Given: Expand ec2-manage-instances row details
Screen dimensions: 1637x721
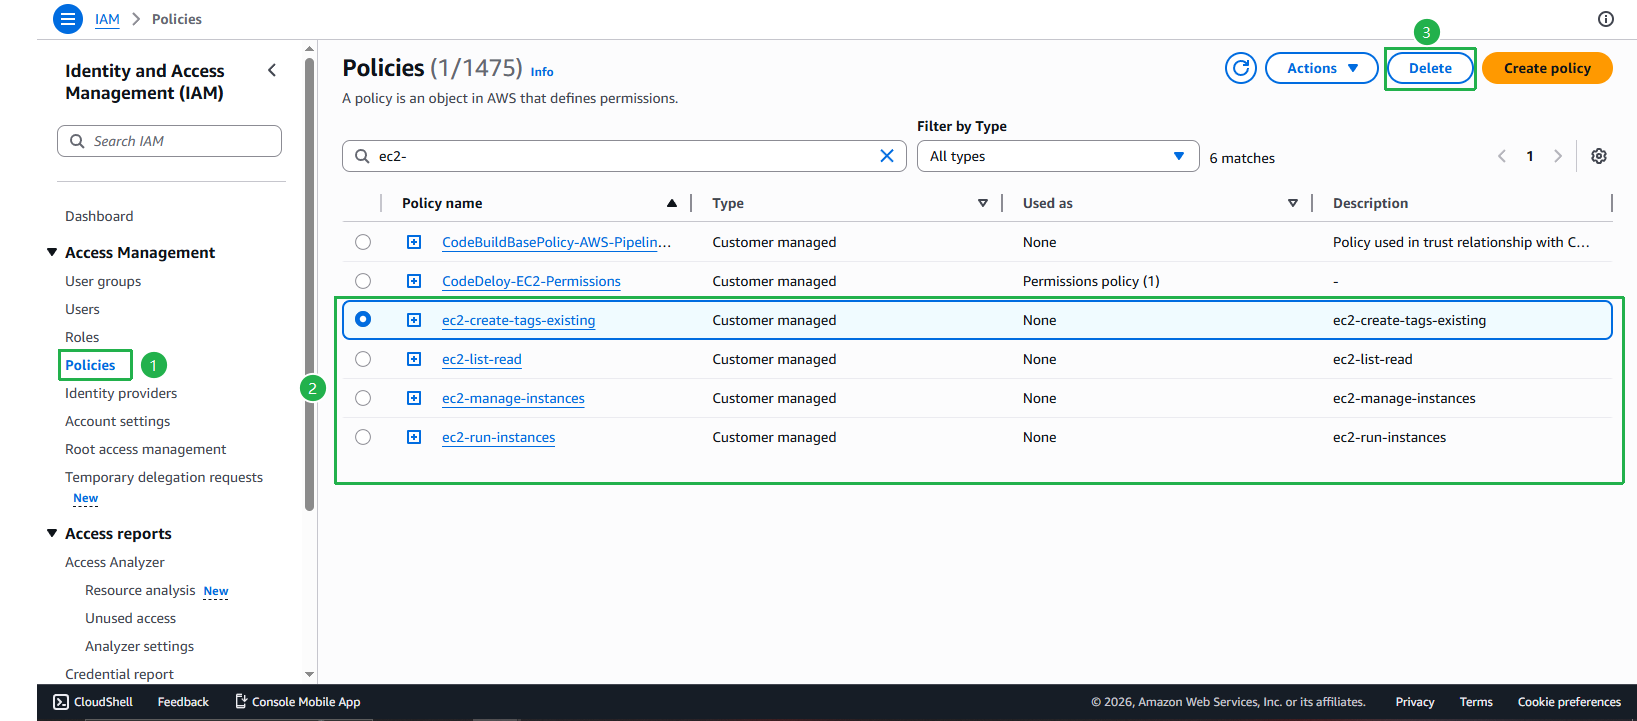Looking at the screenshot, I should tap(414, 398).
